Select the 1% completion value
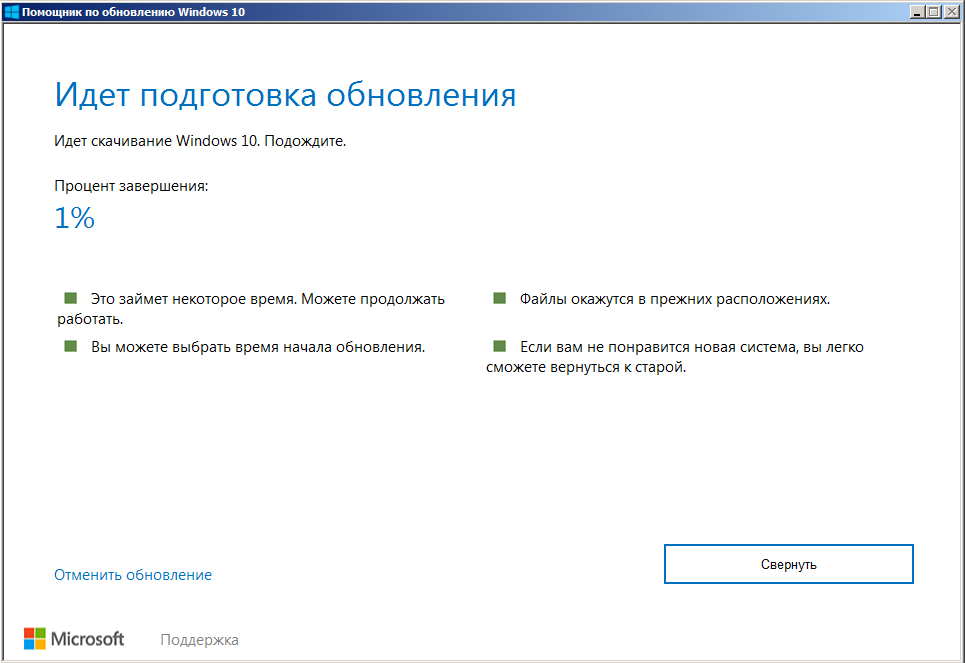This screenshot has width=965, height=663. [74, 218]
